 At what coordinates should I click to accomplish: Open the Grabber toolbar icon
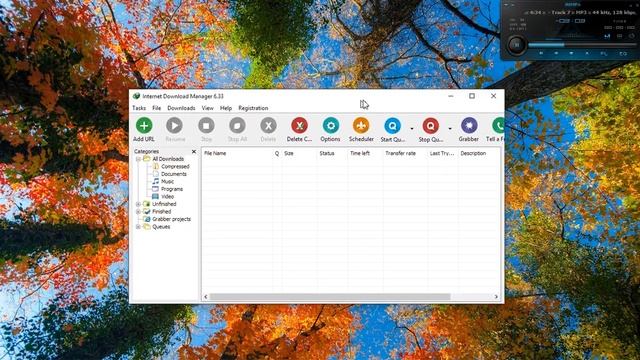pos(469,126)
